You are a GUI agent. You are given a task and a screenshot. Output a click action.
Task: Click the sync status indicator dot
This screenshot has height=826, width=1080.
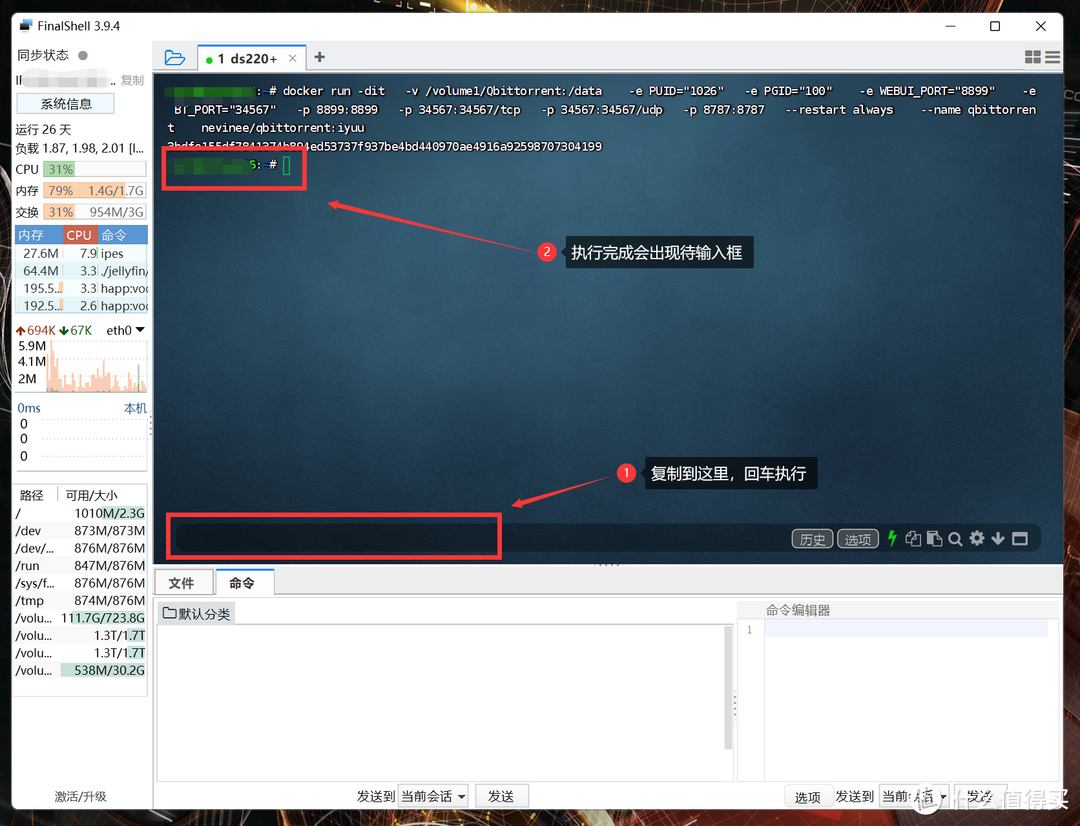pyautogui.click(x=83, y=55)
